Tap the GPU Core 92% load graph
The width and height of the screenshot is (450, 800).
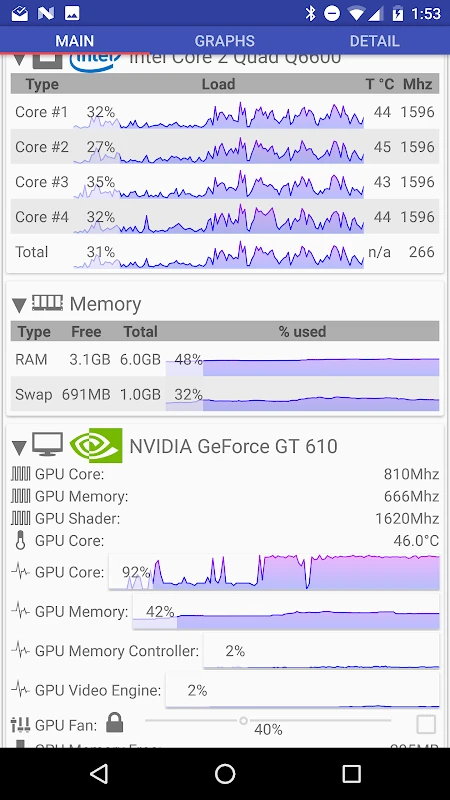pyautogui.click(x=274, y=572)
